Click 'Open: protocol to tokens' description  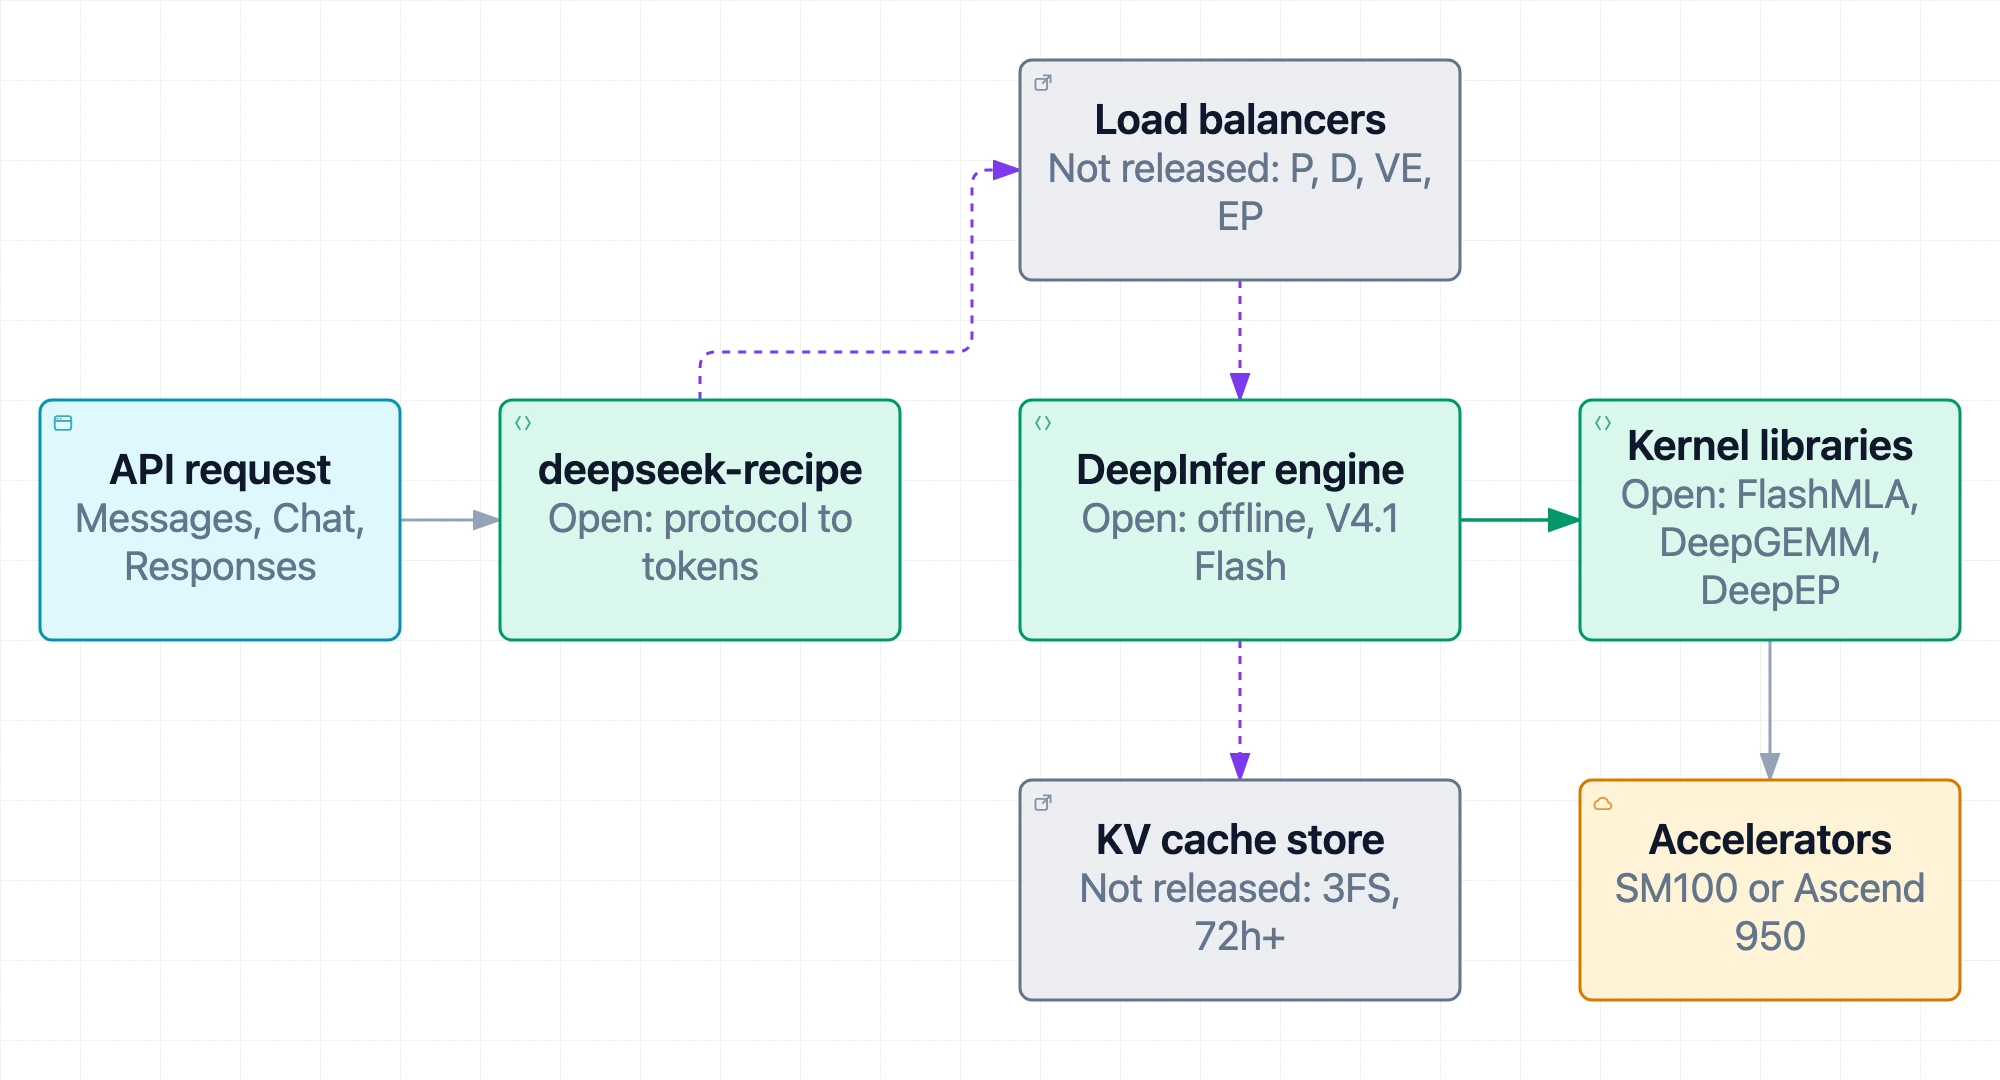click(x=700, y=542)
